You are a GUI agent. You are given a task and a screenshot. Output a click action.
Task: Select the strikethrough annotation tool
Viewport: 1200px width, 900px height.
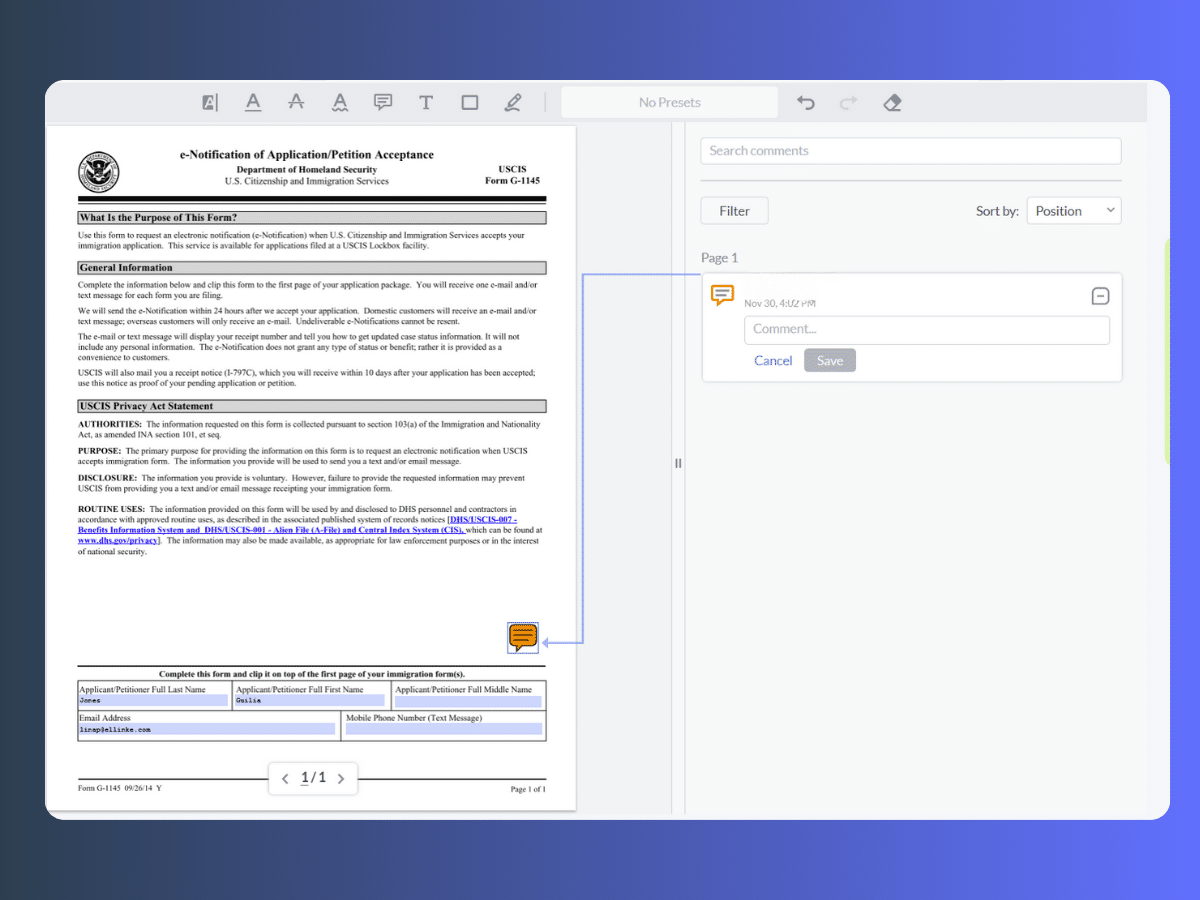point(296,102)
